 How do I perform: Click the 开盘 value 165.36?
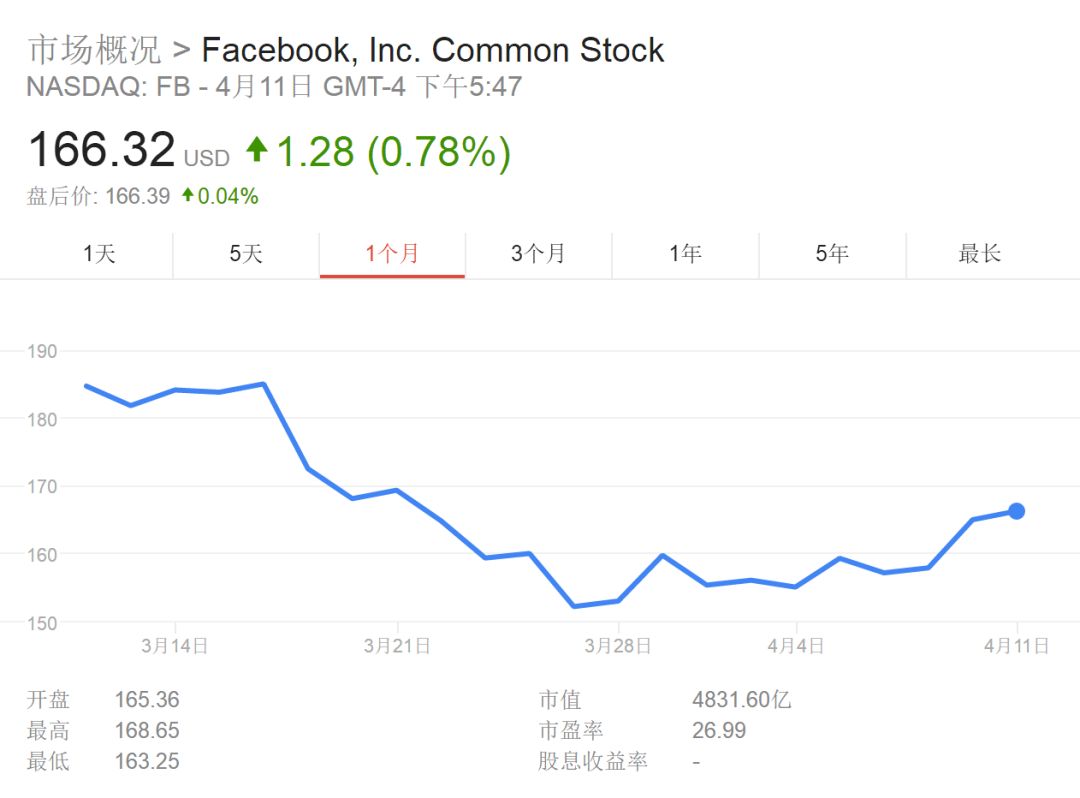click(147, 700)
